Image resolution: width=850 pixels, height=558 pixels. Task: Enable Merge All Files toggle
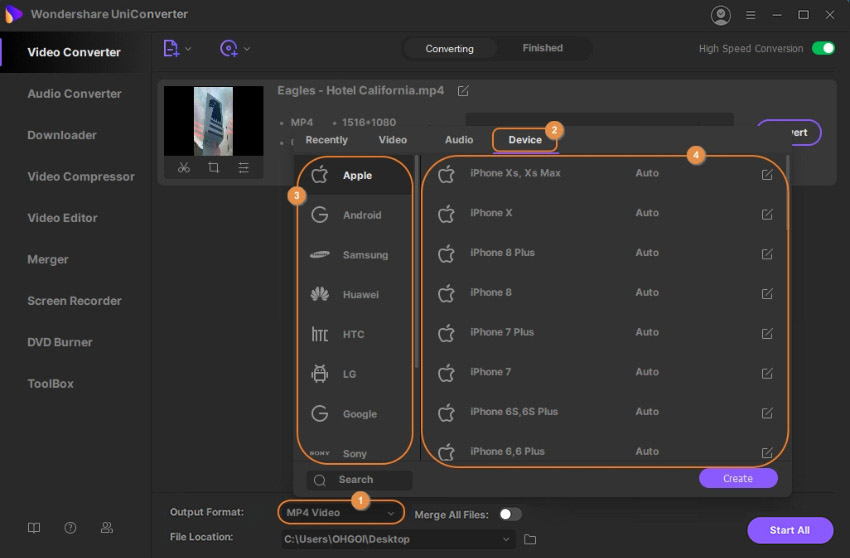[x=510, y=514]
